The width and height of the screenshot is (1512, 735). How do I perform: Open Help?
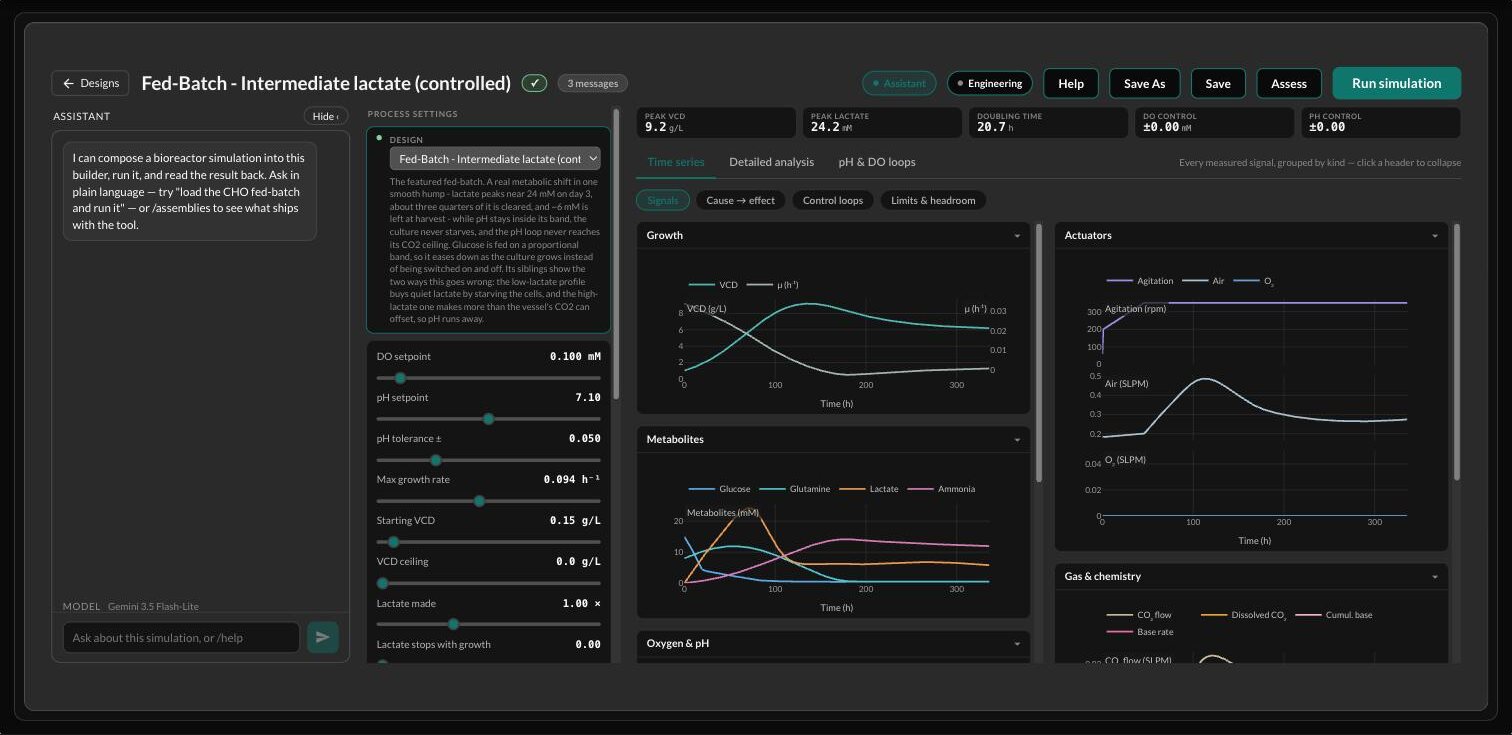pyautogui.click(x=1071, y=83)
